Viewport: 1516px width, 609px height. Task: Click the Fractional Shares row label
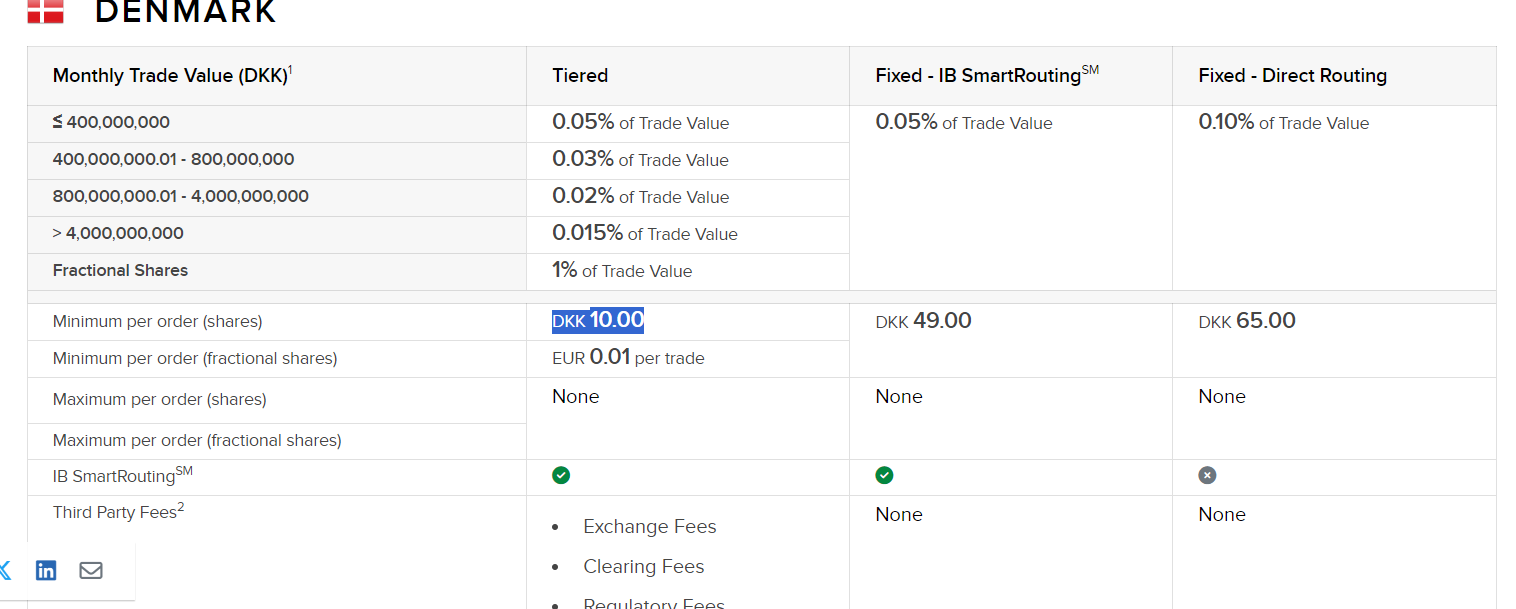[x=120, y=270]
